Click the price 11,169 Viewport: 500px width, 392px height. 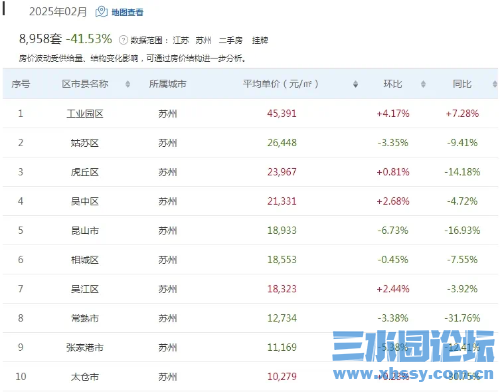282,347
